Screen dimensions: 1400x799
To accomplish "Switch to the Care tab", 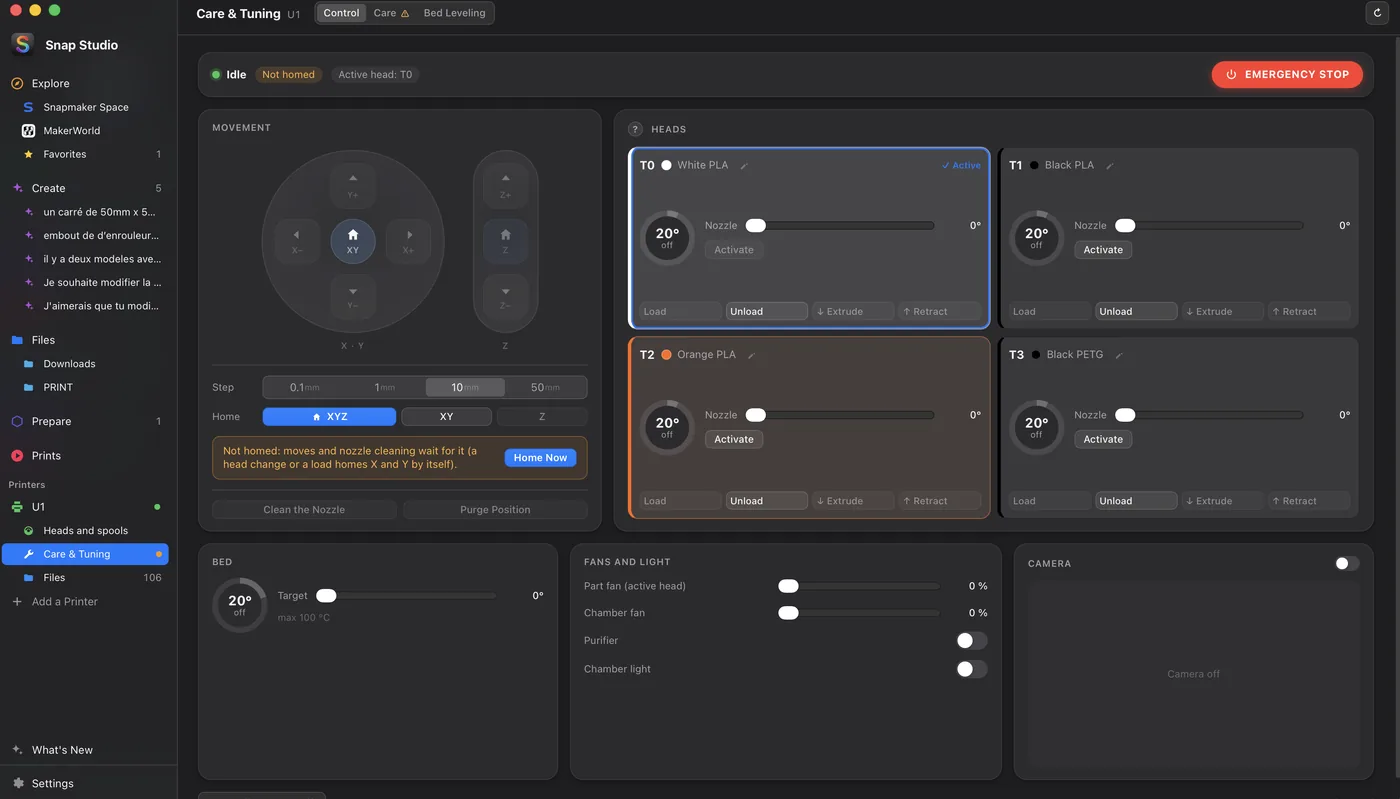I will 391,13.
